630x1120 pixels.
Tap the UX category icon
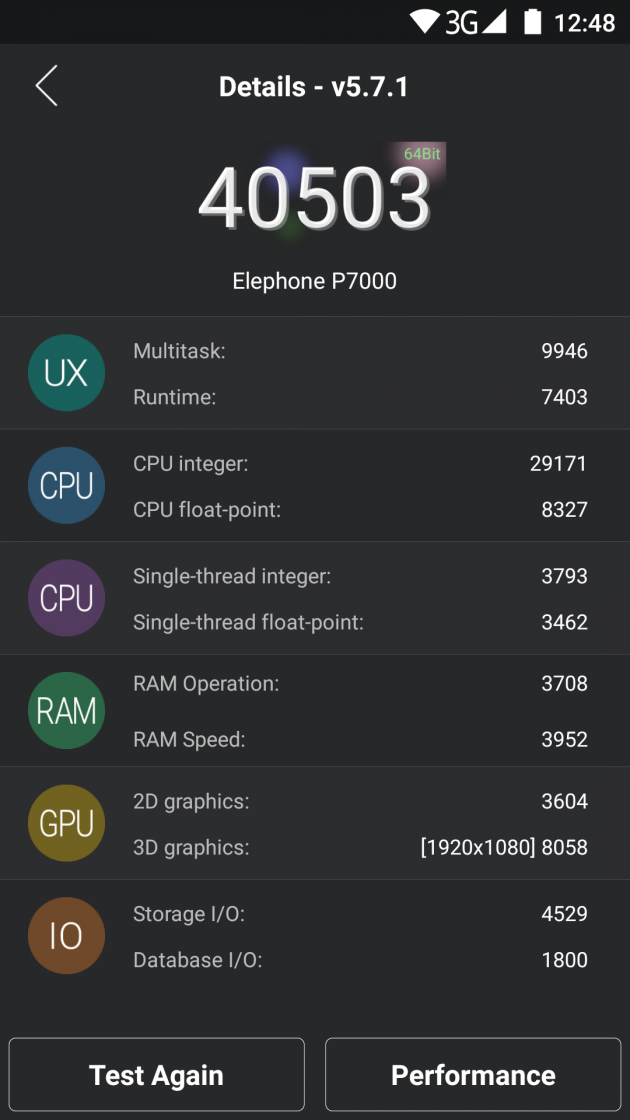coord(66,372)
